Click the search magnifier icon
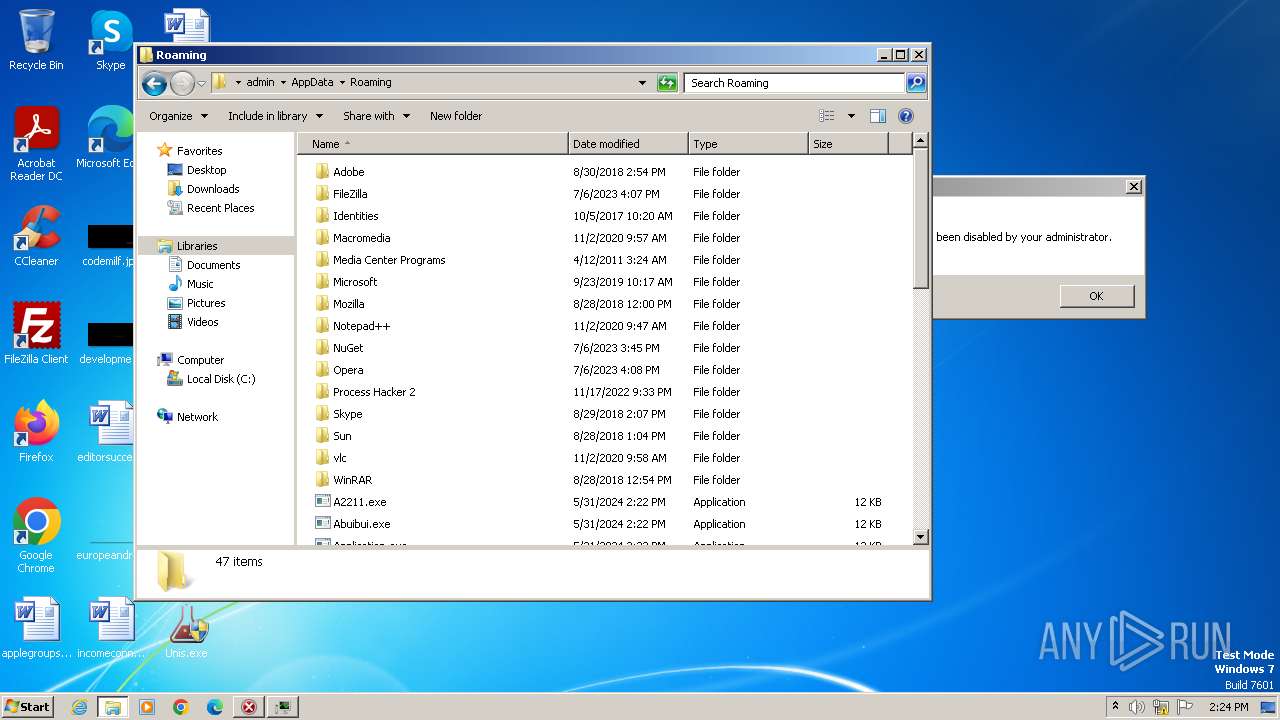 (x=915, y=83)
